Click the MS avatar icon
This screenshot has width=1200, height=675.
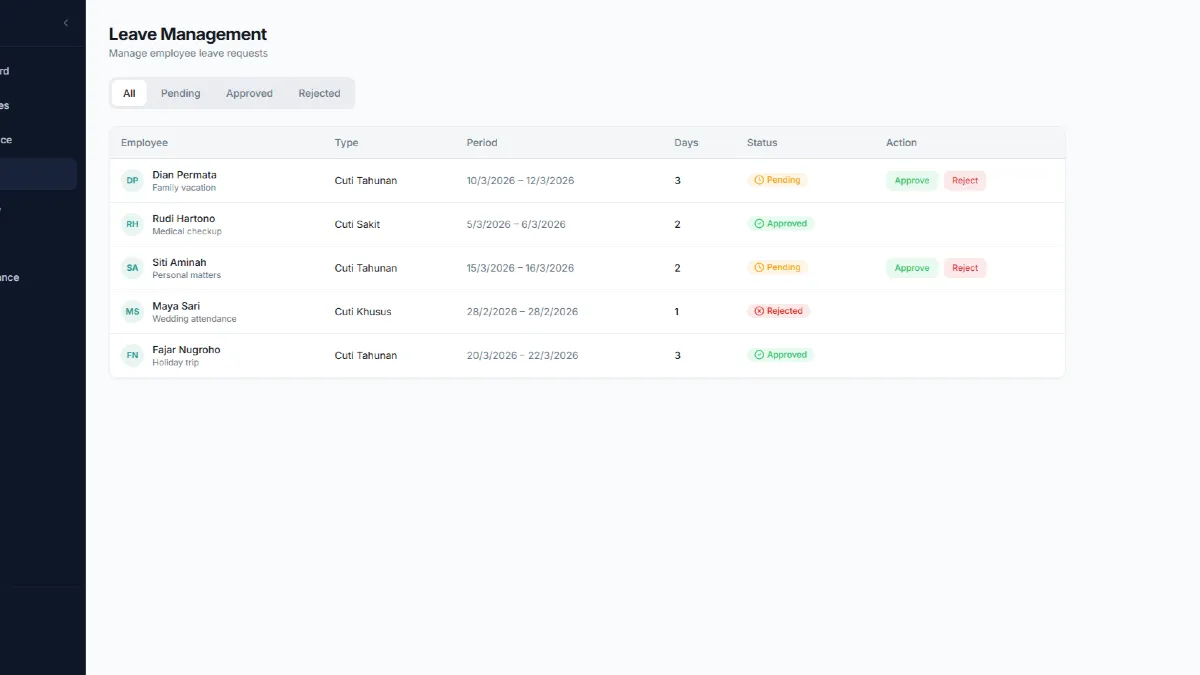pyautogui.click(x=132, y=312)
